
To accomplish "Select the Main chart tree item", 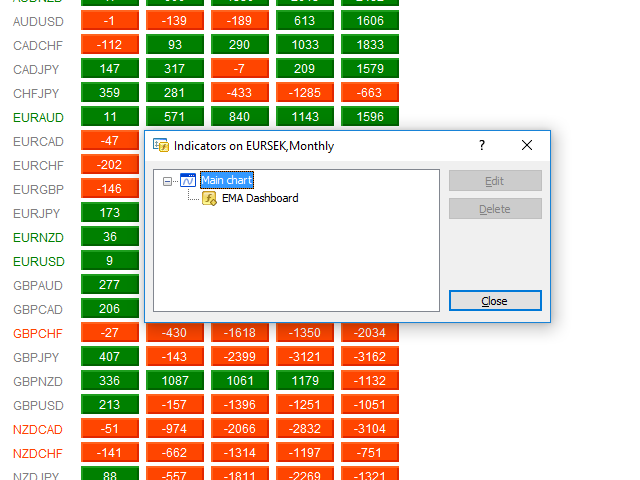I will (227, 180).
